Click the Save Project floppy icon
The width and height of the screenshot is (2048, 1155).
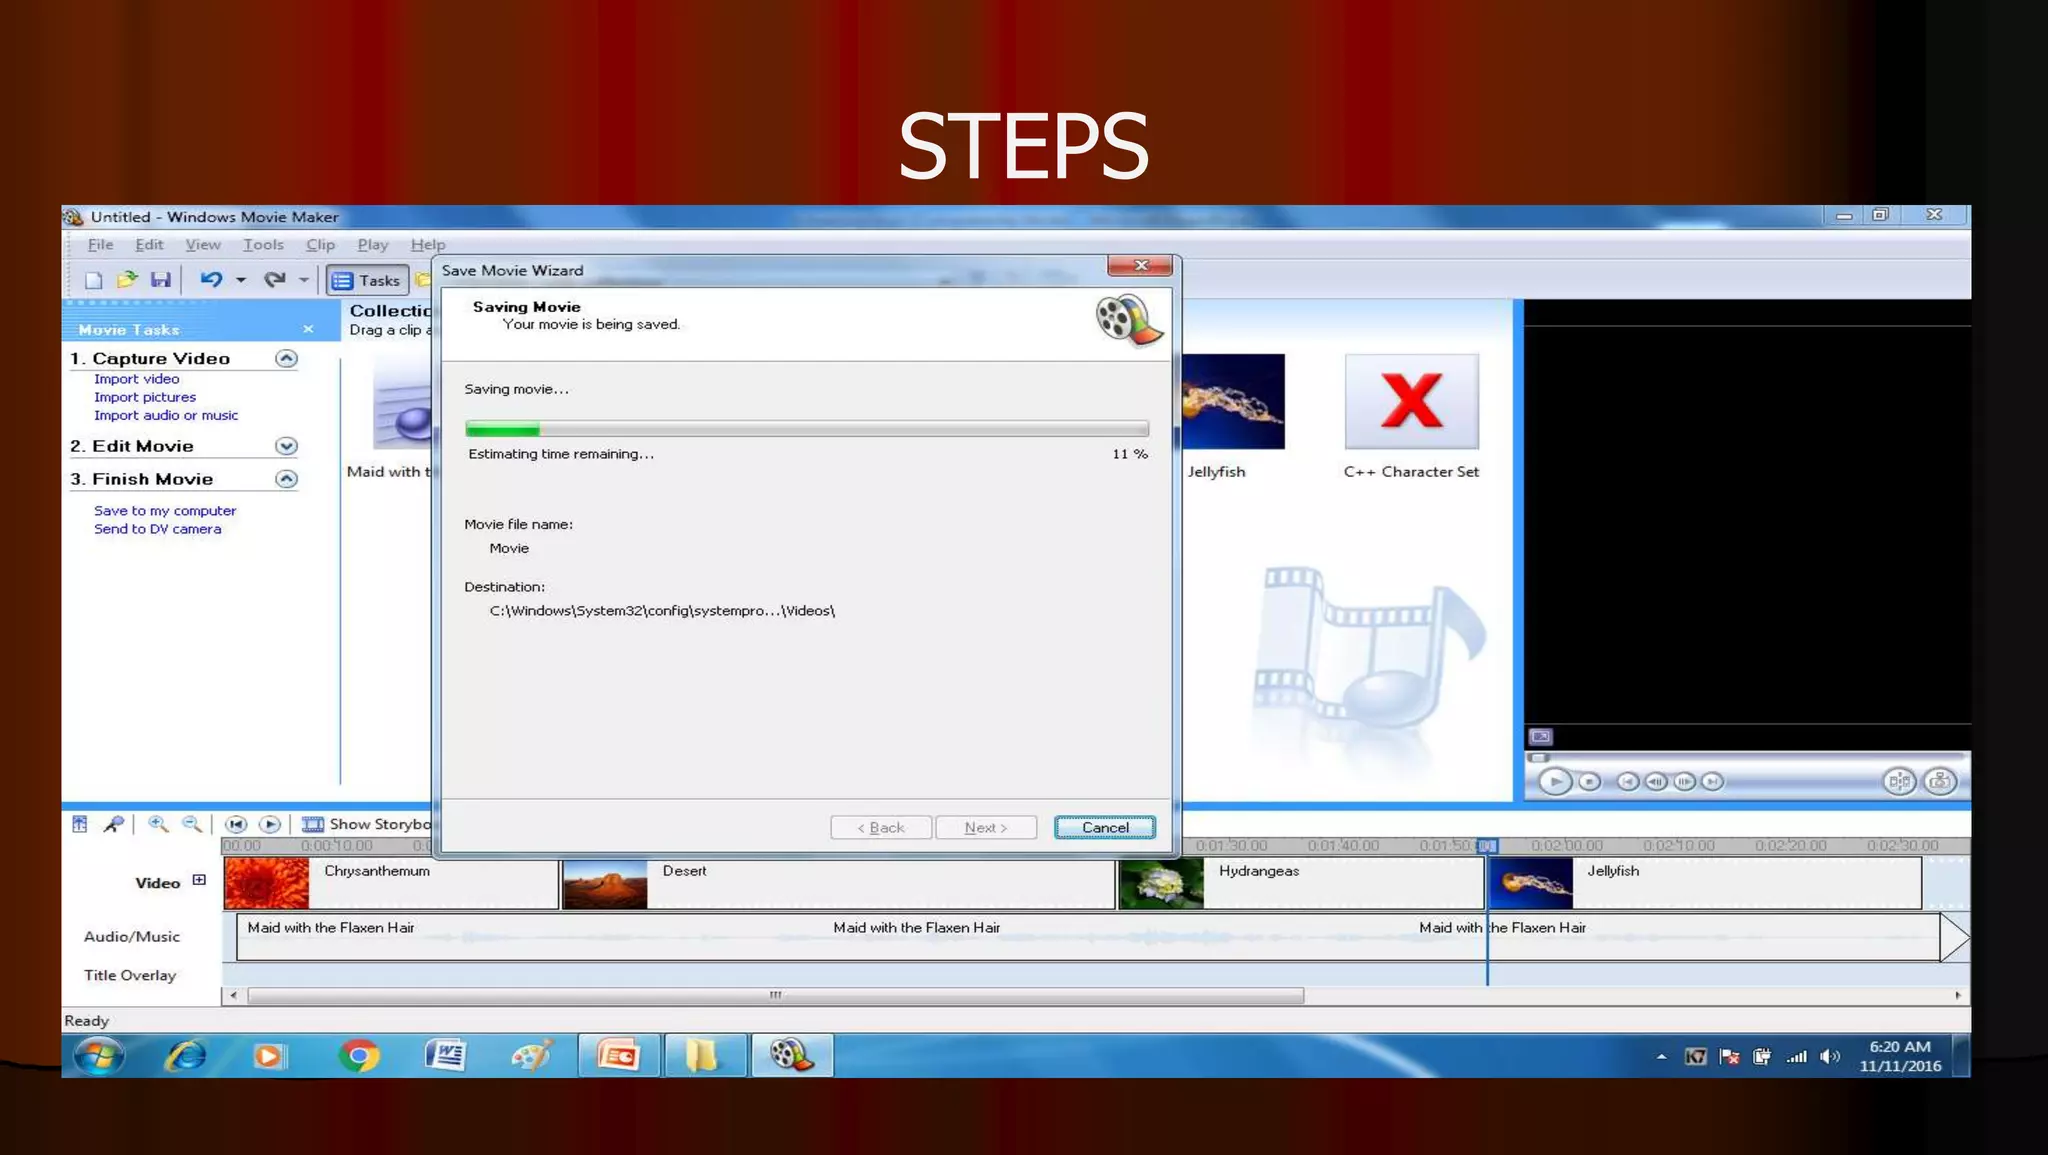[160, 280]
